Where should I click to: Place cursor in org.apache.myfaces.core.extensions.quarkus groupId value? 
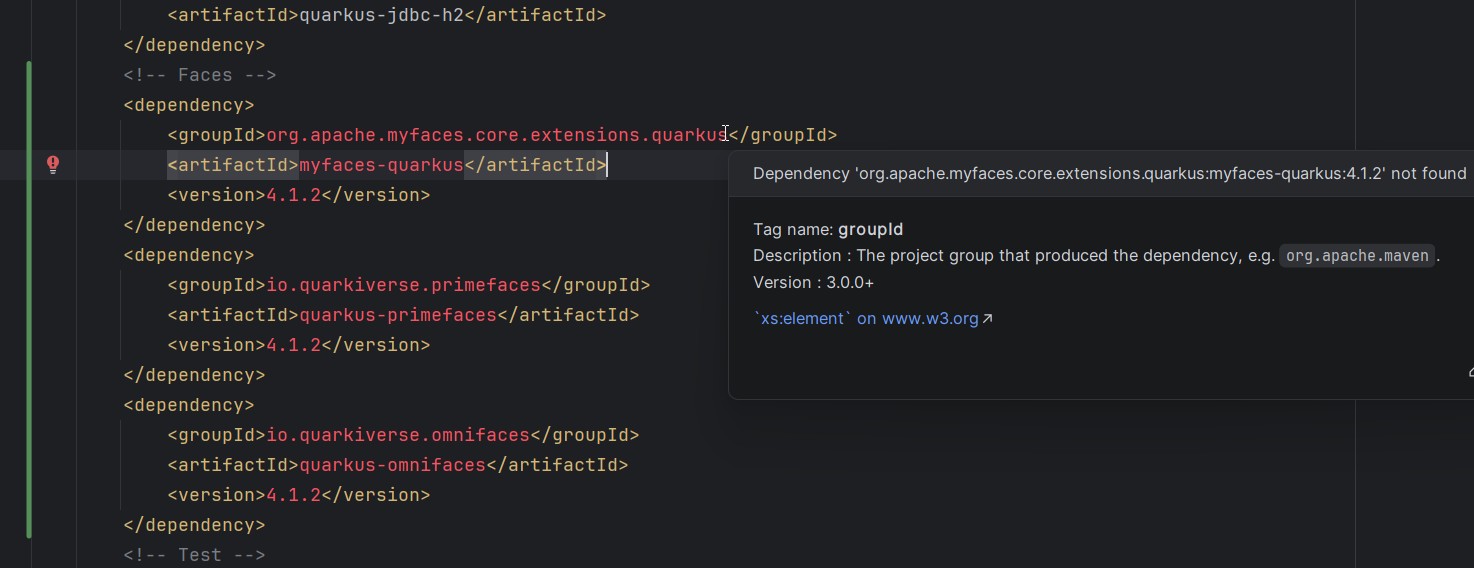[x=497, y=135]
